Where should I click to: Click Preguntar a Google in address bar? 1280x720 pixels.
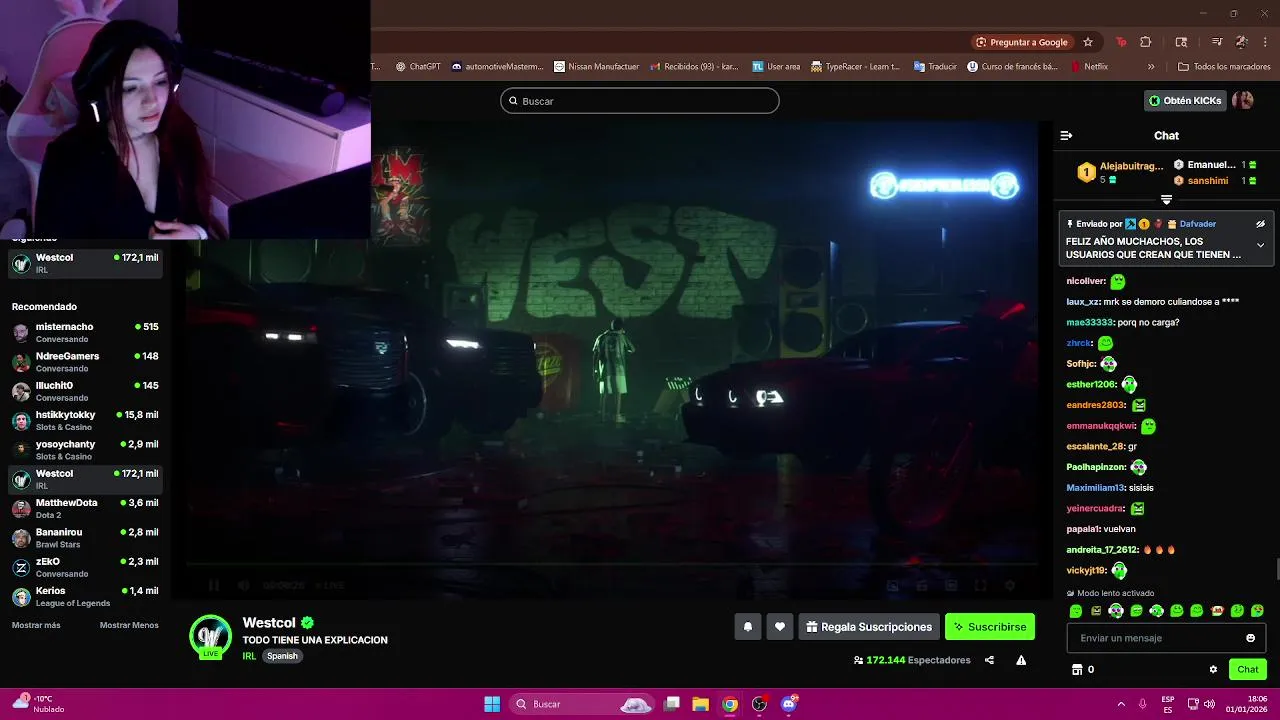1022,42
